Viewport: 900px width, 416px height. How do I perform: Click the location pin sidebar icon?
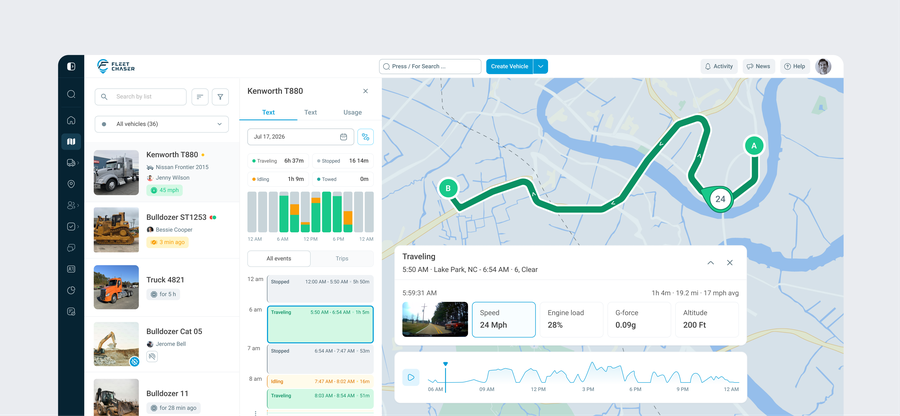coord(71,184)
